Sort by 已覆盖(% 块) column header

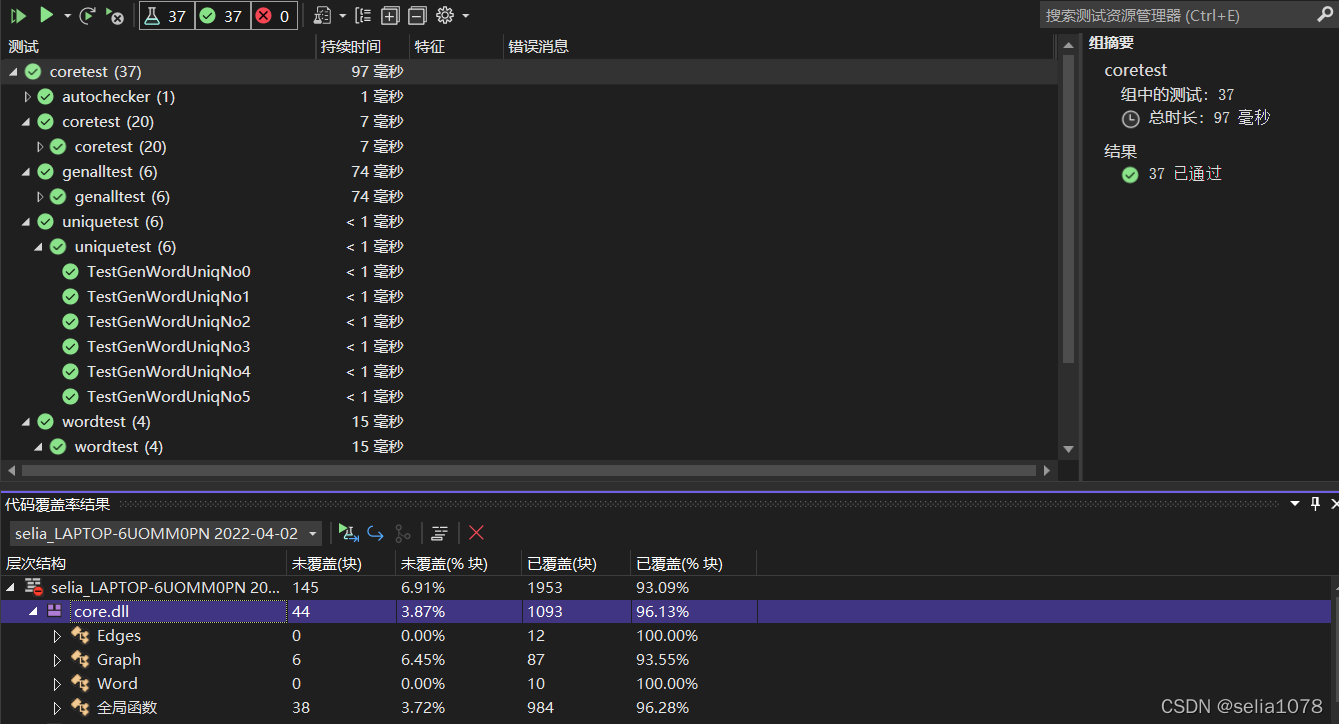(x=693, y=564)
